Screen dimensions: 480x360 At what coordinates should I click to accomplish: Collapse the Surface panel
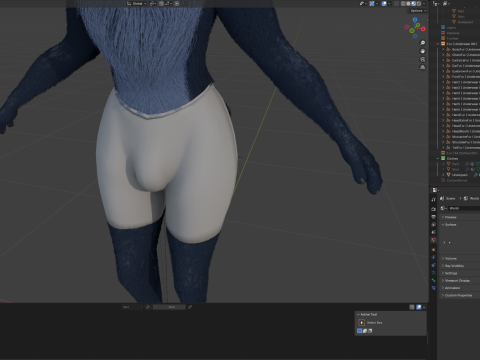460,225
